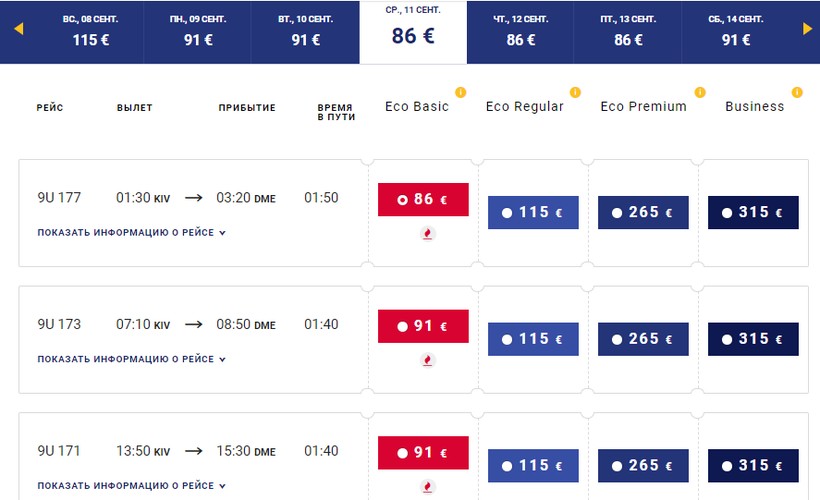
Task: Pick 91 € Eco Basic fare for 9U 171
Action: [x=423, y=452]
